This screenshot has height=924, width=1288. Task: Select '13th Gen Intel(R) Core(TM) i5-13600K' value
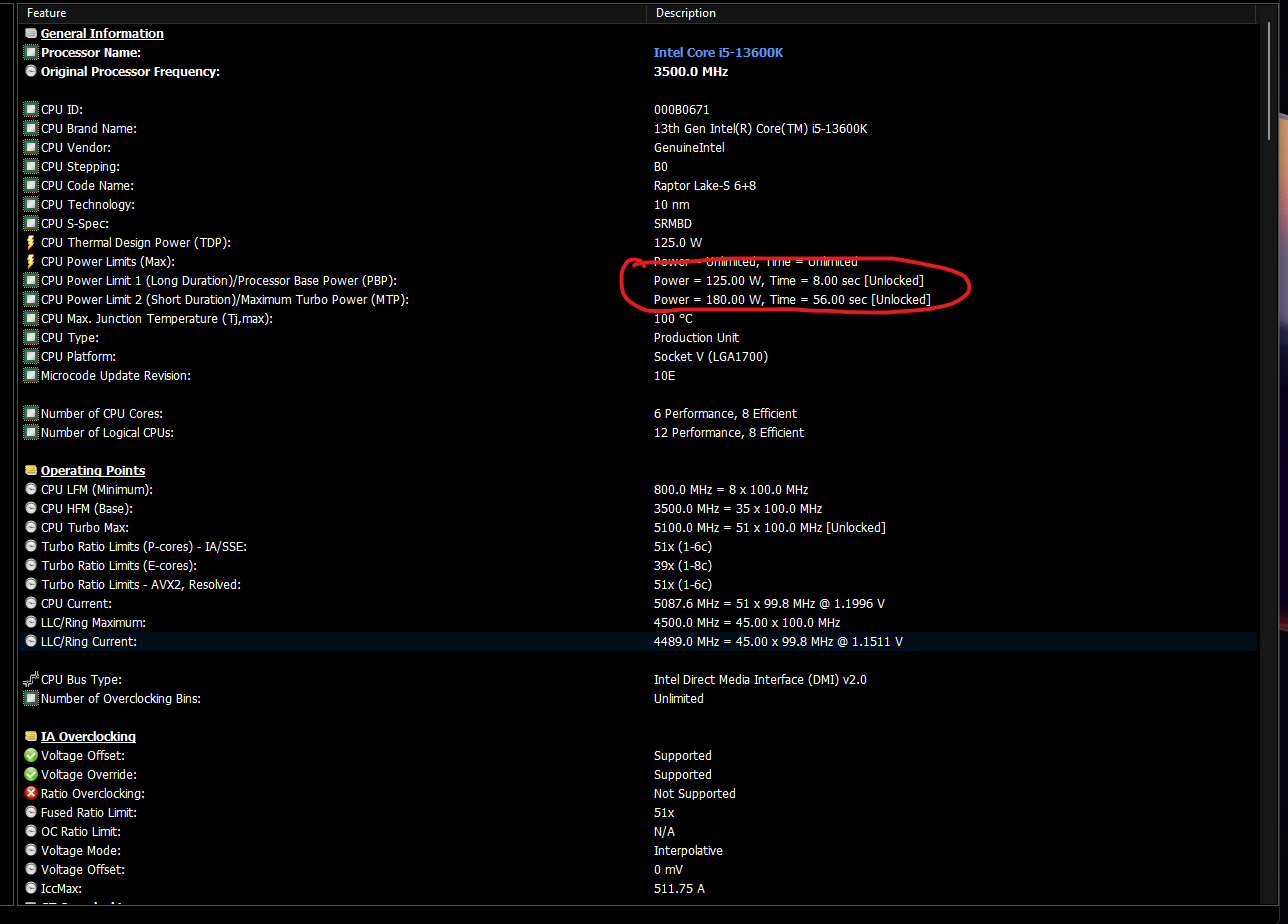pyautogui.click(x=762, y=129)
